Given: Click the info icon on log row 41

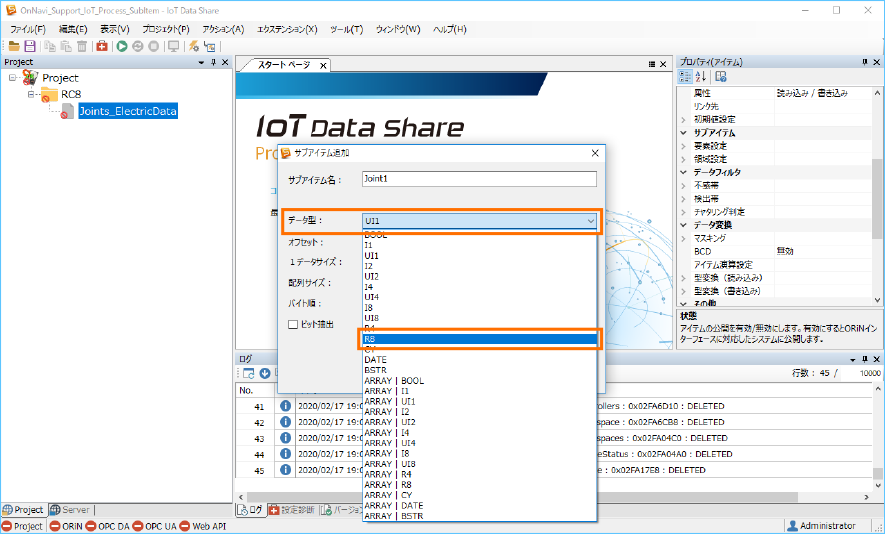Looking at the screenshot, I should [x=285, y=406].
